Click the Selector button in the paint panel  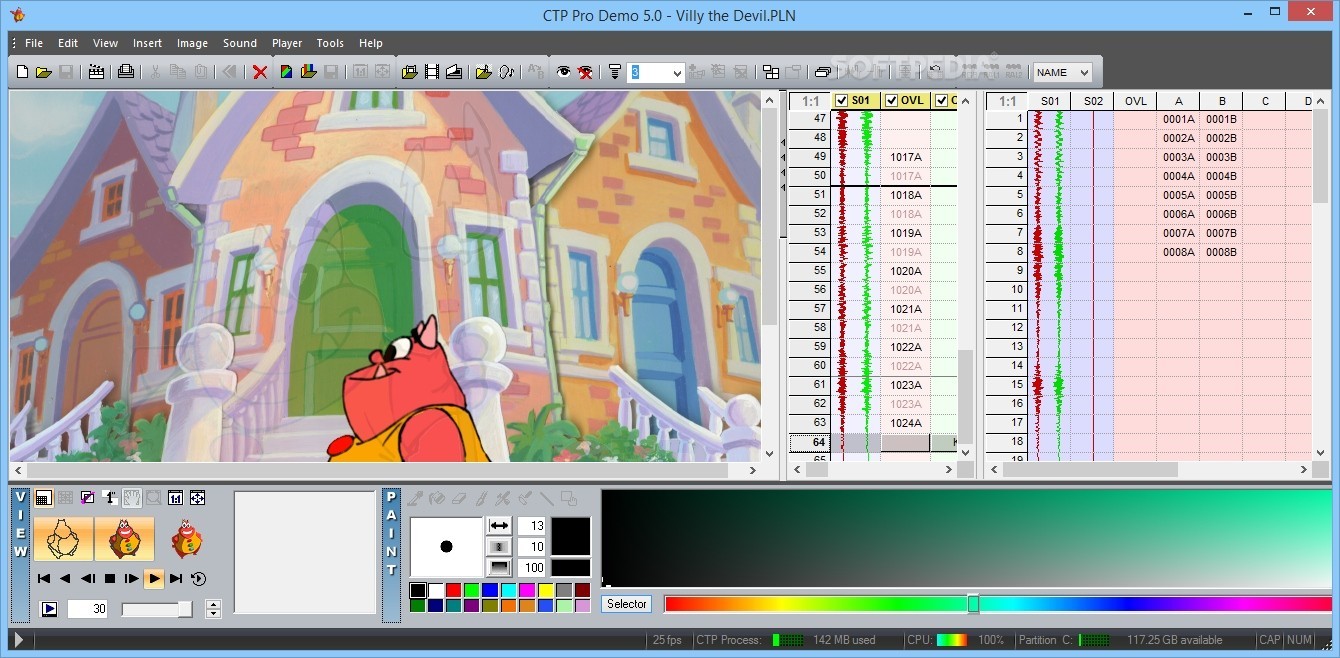[626, 603]
